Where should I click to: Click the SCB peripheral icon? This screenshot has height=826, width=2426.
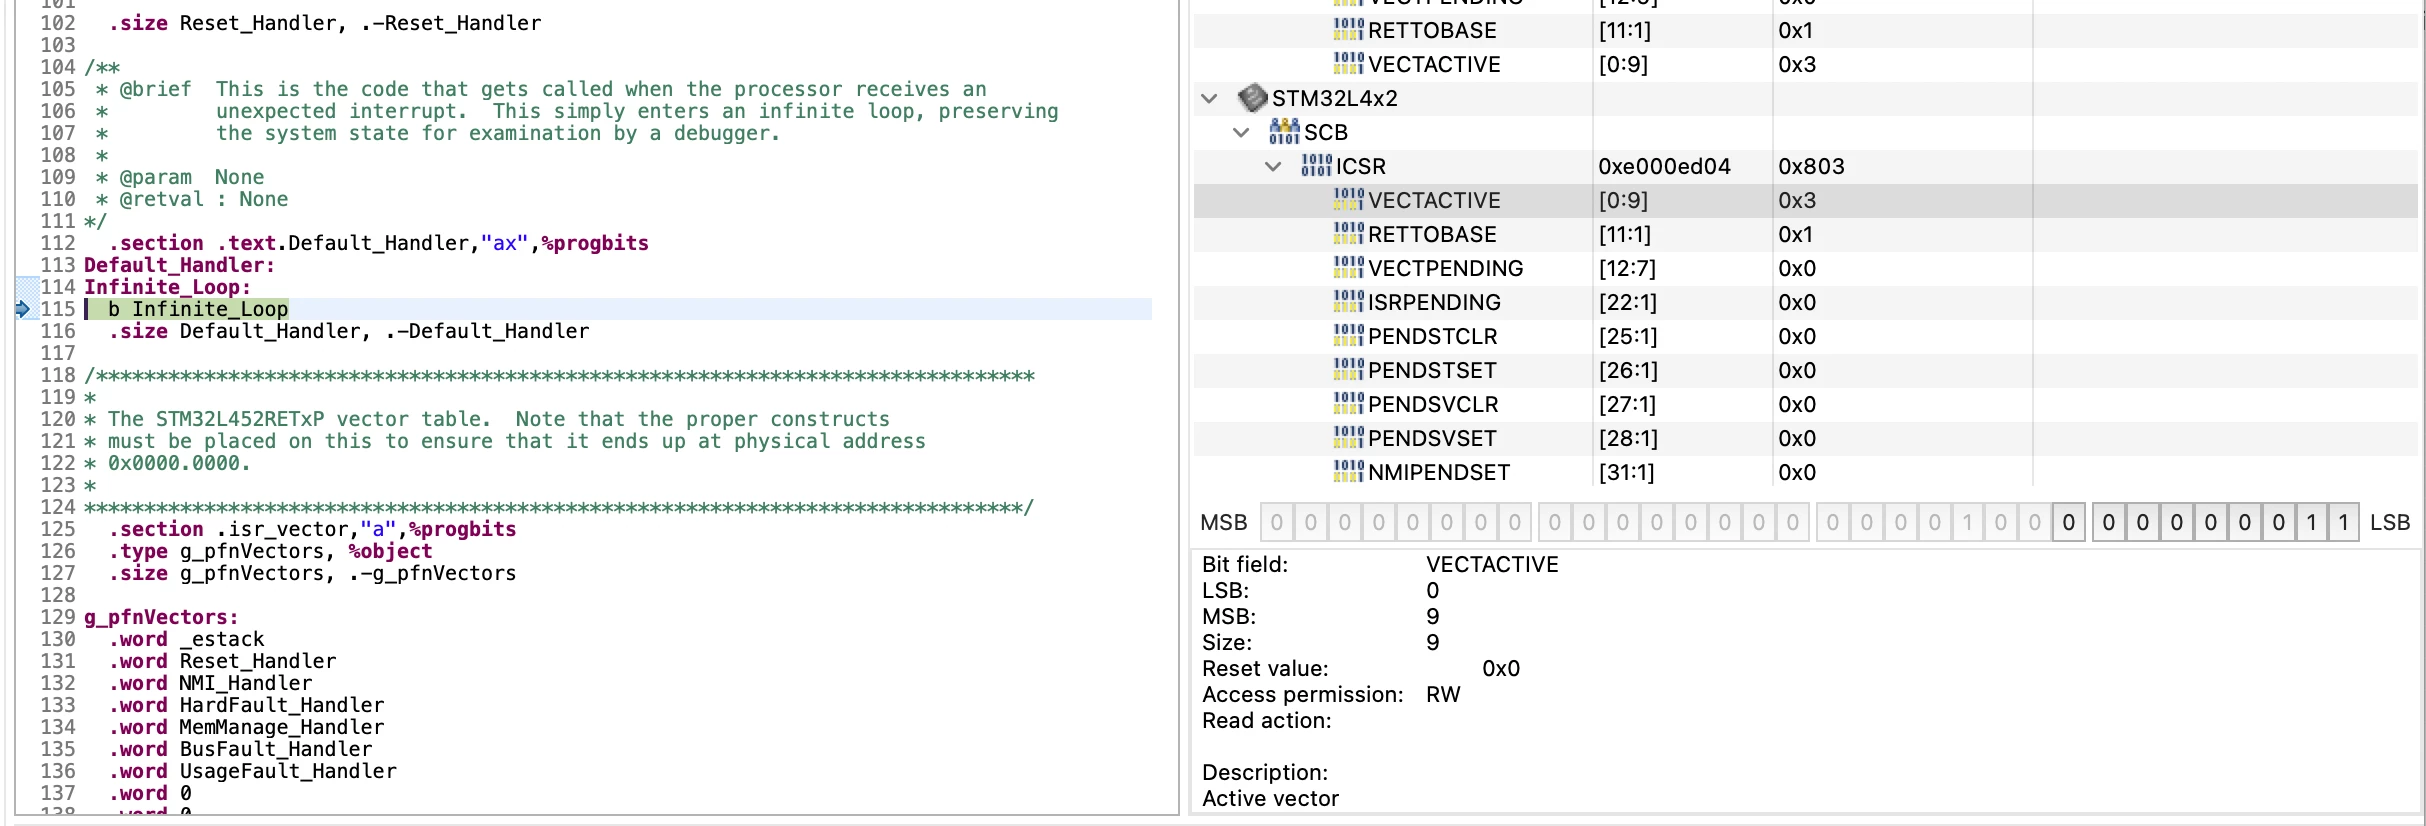pyautogui.click(x=1284, y=132)
